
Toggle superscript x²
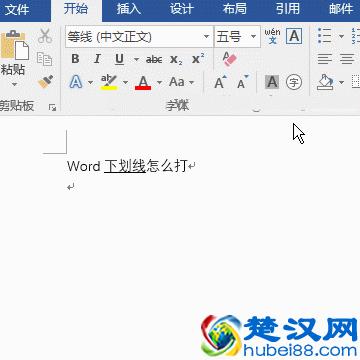click(x=198, y=59)
